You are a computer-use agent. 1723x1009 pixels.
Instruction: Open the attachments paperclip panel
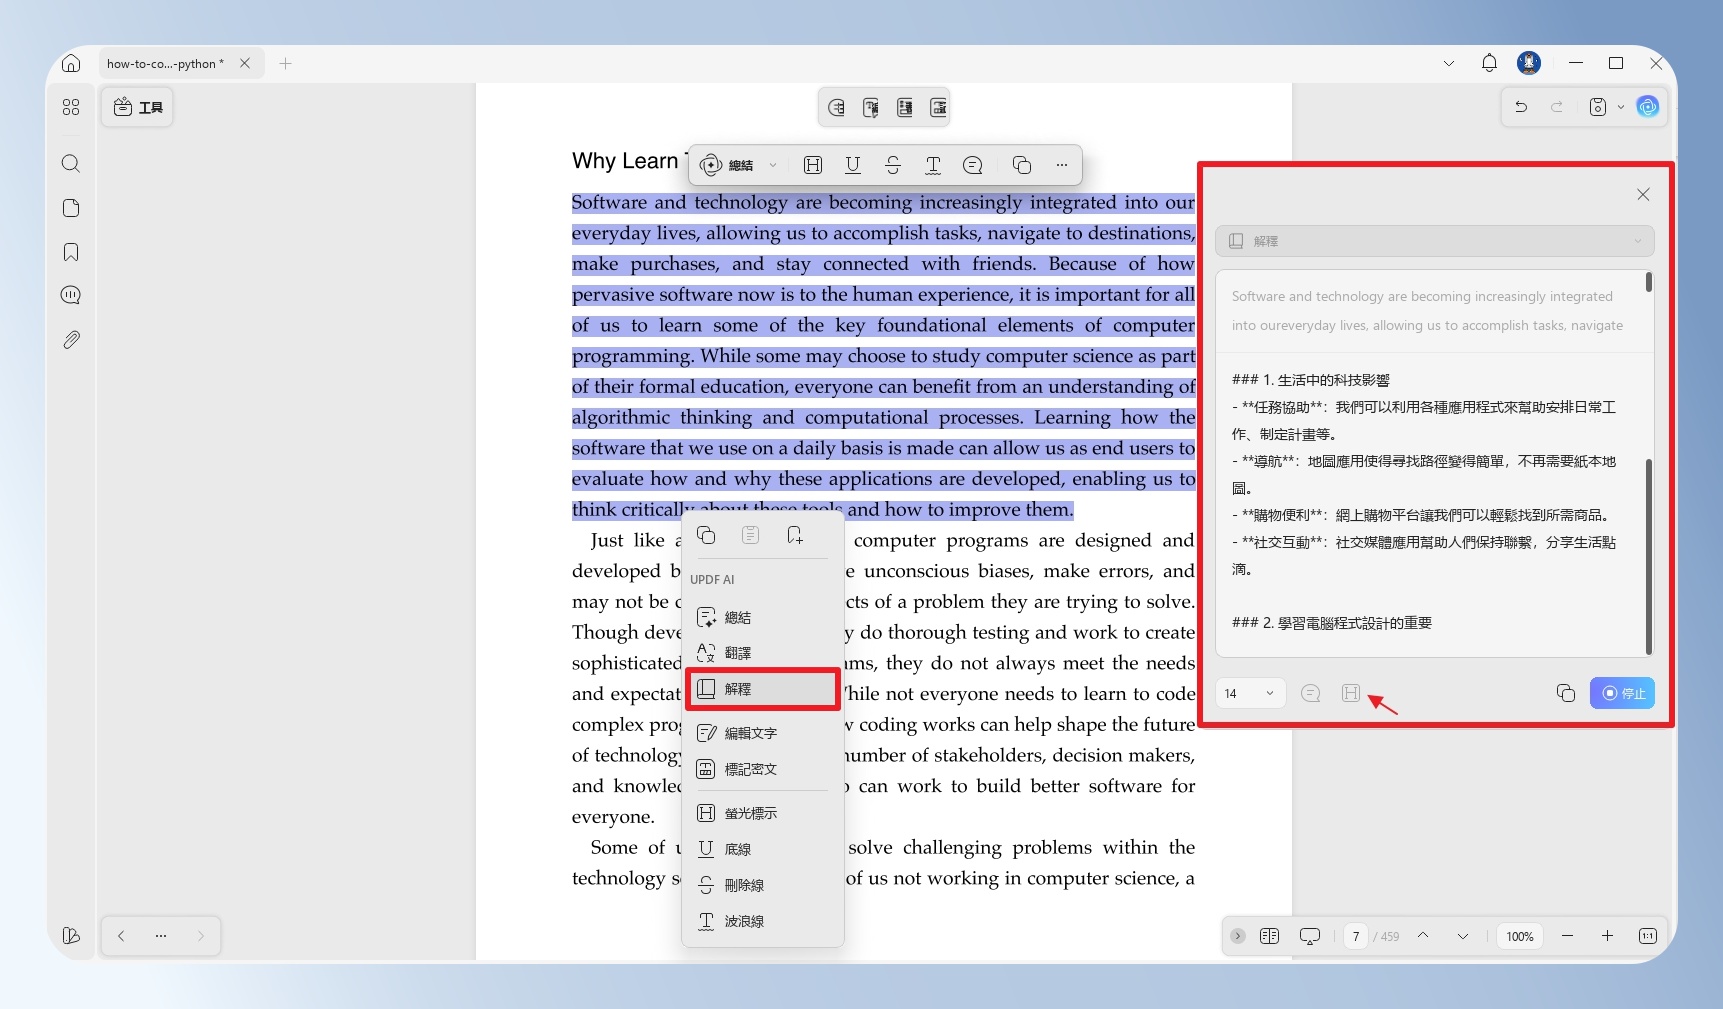pos(71,340)
